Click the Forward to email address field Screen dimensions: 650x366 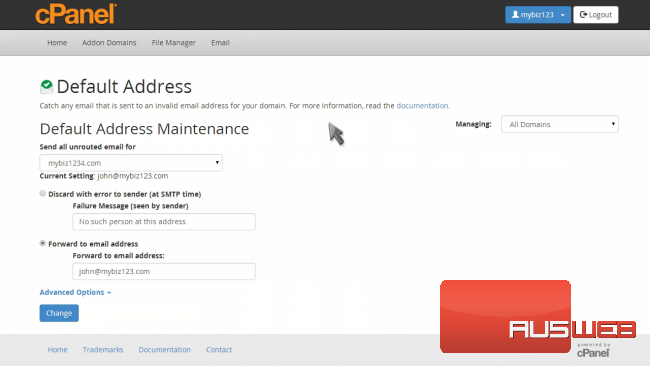point(164,271)
